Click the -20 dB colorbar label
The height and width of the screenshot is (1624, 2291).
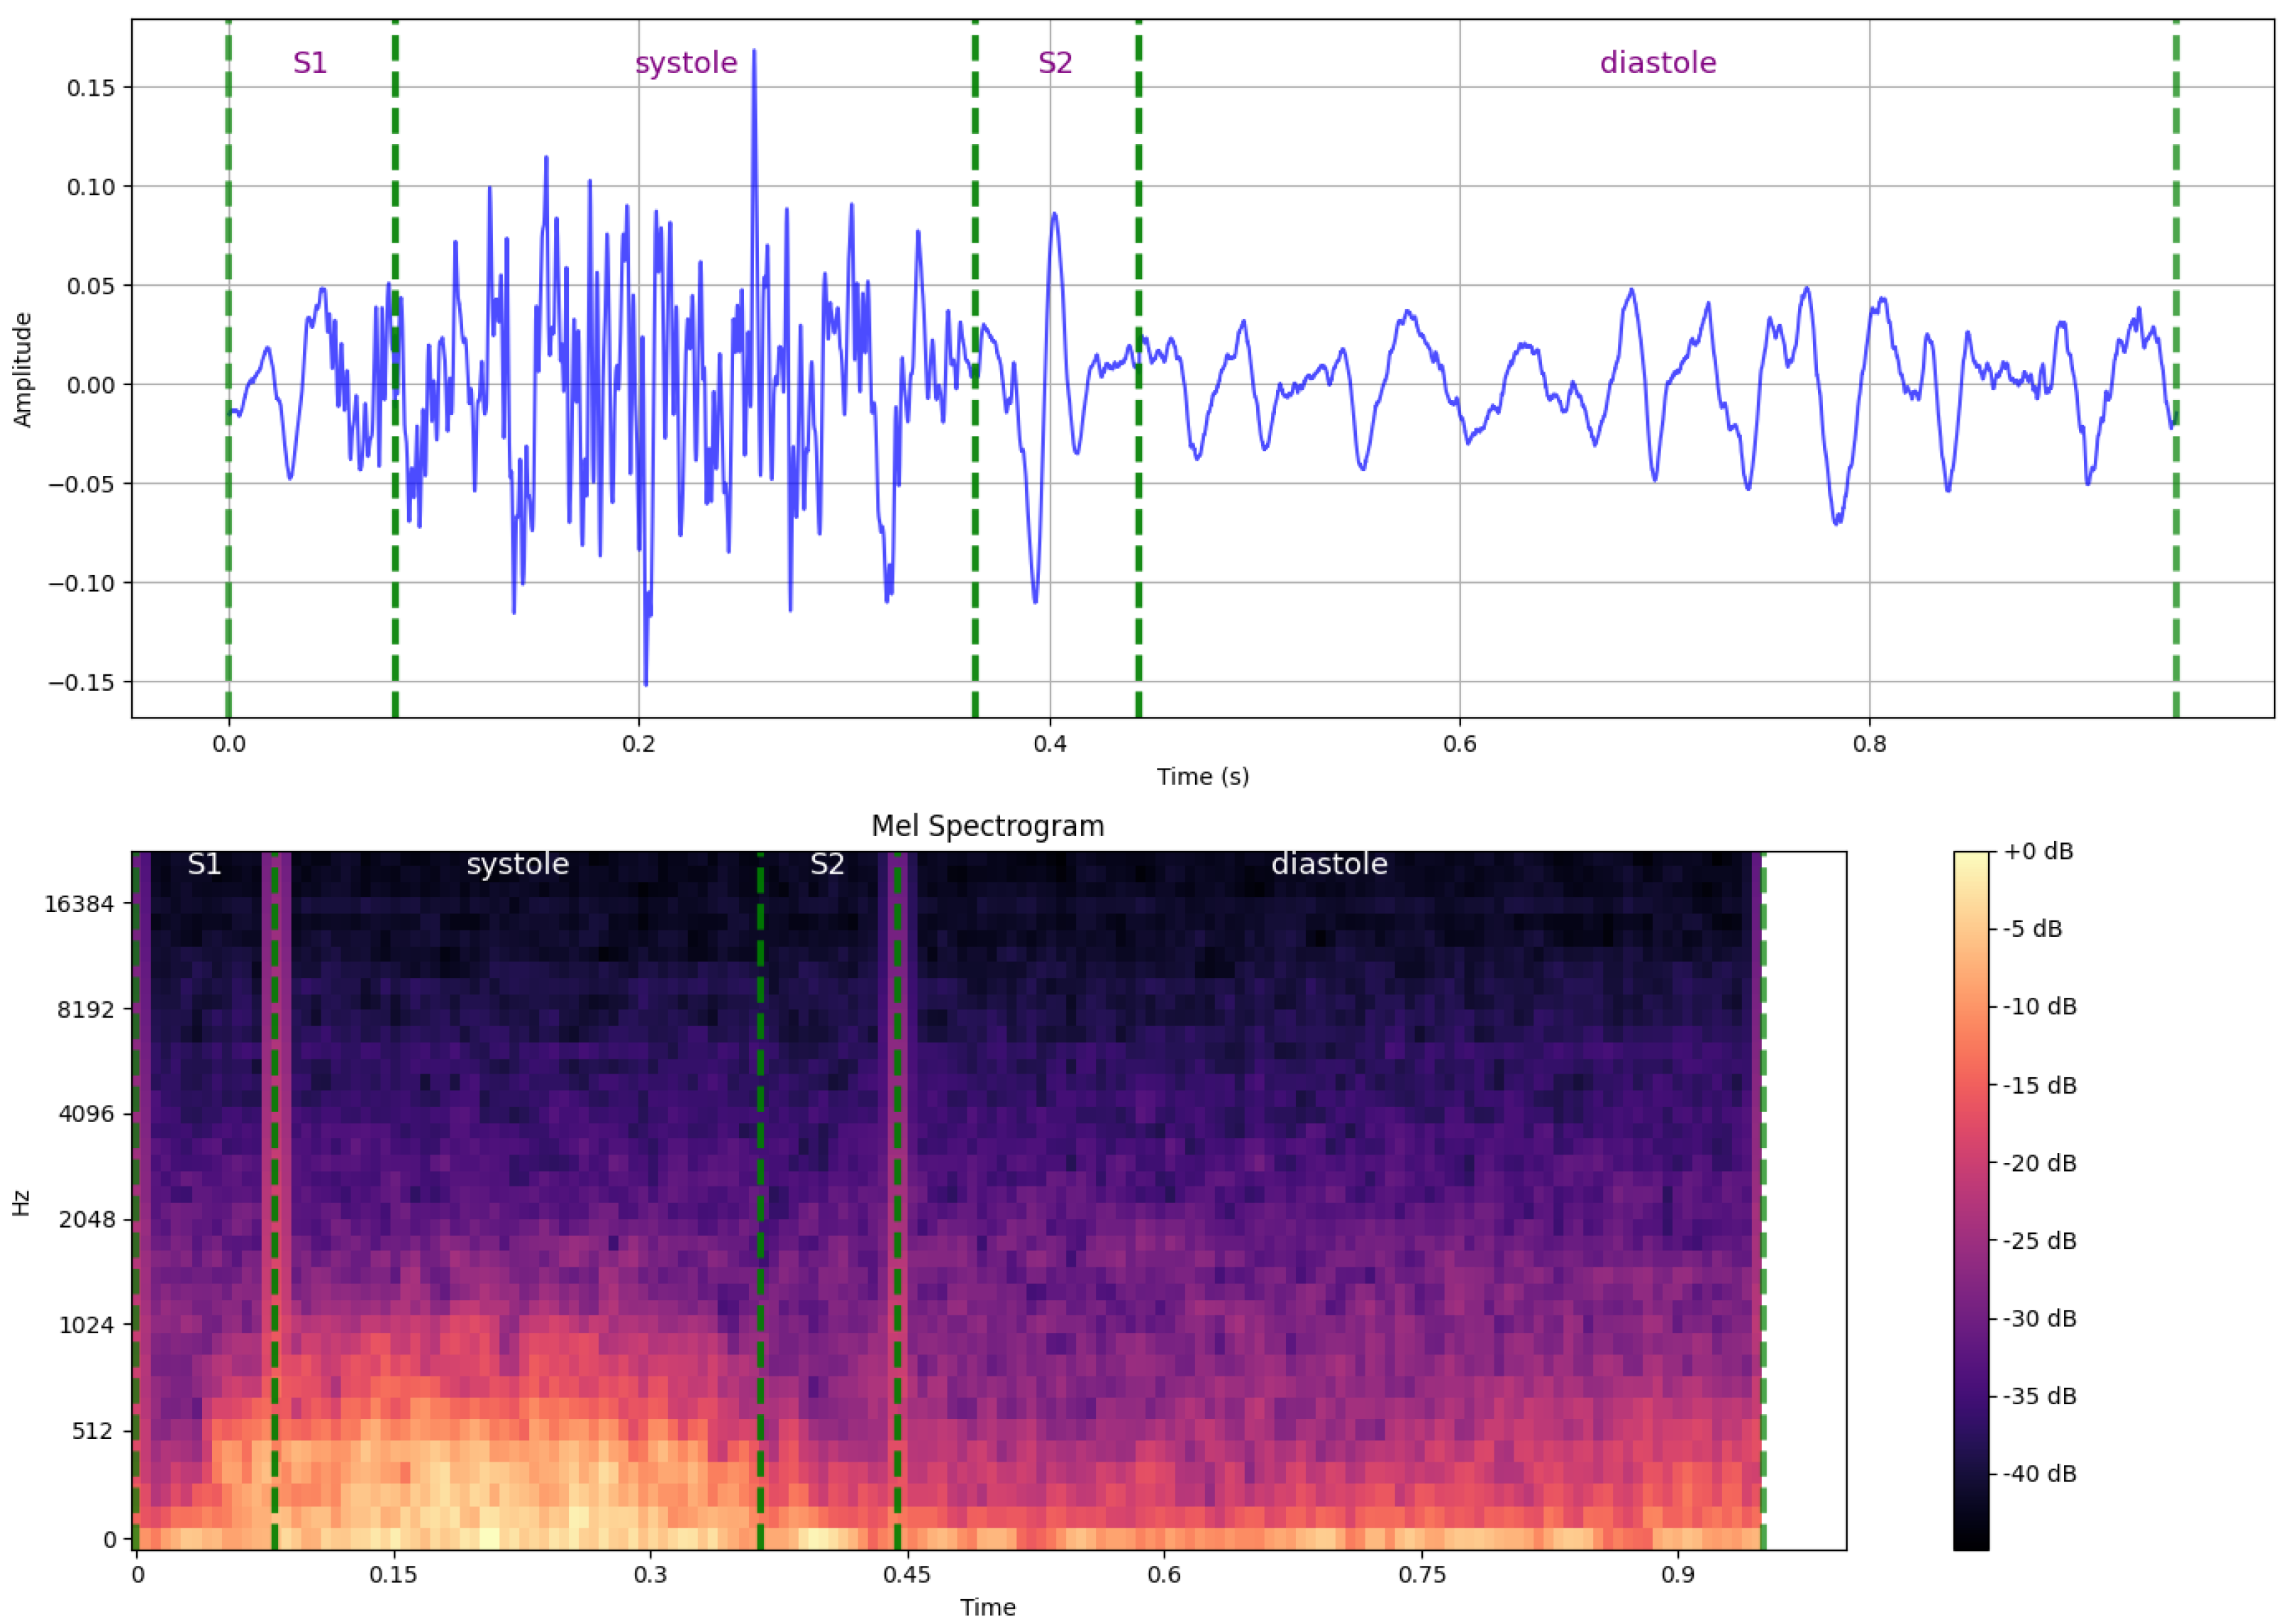coord(2039,1163)
